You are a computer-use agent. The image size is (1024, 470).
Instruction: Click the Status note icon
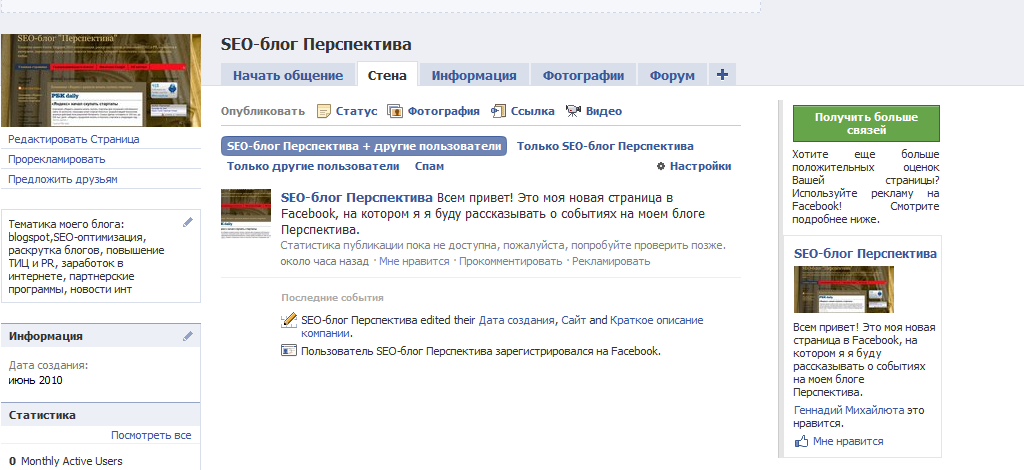(323, 112)
